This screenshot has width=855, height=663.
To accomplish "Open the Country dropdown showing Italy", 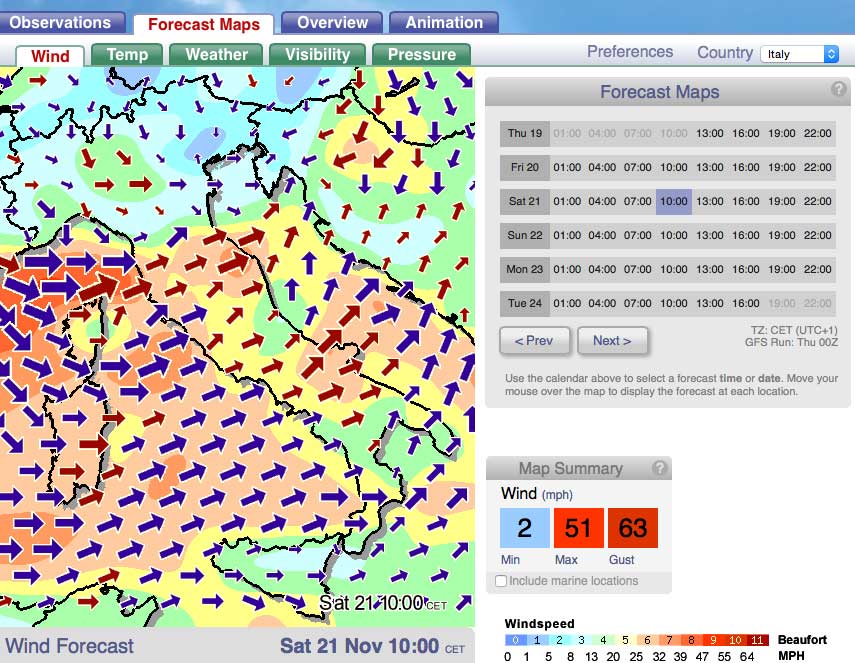I will point(799,54).
